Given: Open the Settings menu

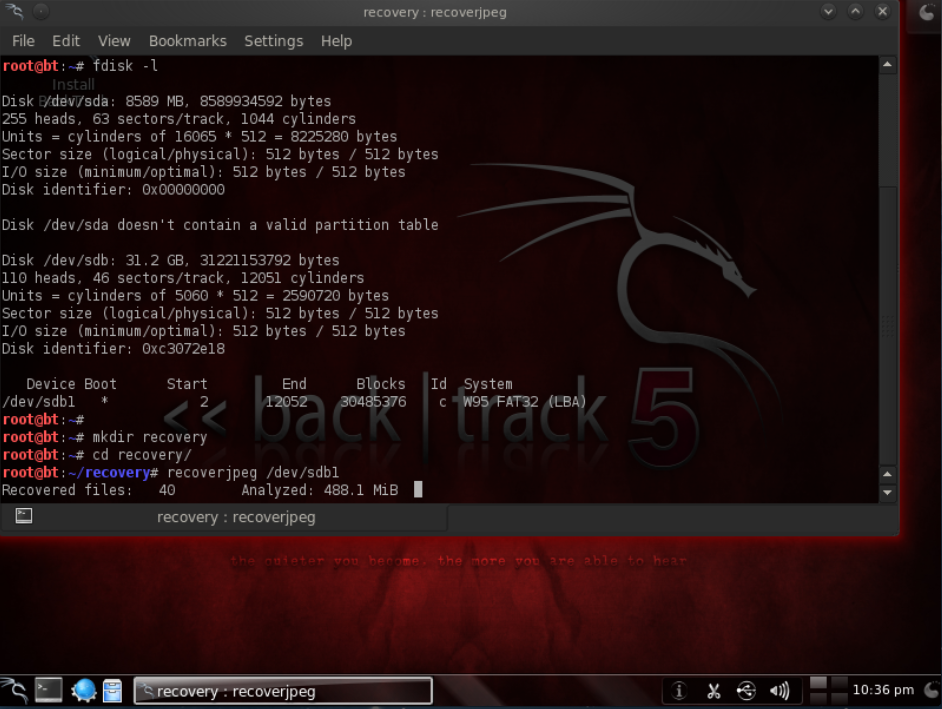Looking at the screenshot, I should 273,41.
